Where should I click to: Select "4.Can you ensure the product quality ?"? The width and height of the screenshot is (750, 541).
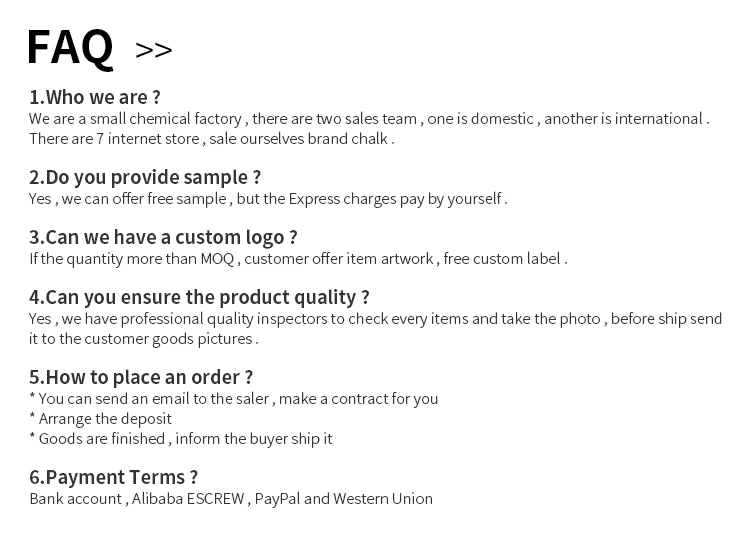199,297
